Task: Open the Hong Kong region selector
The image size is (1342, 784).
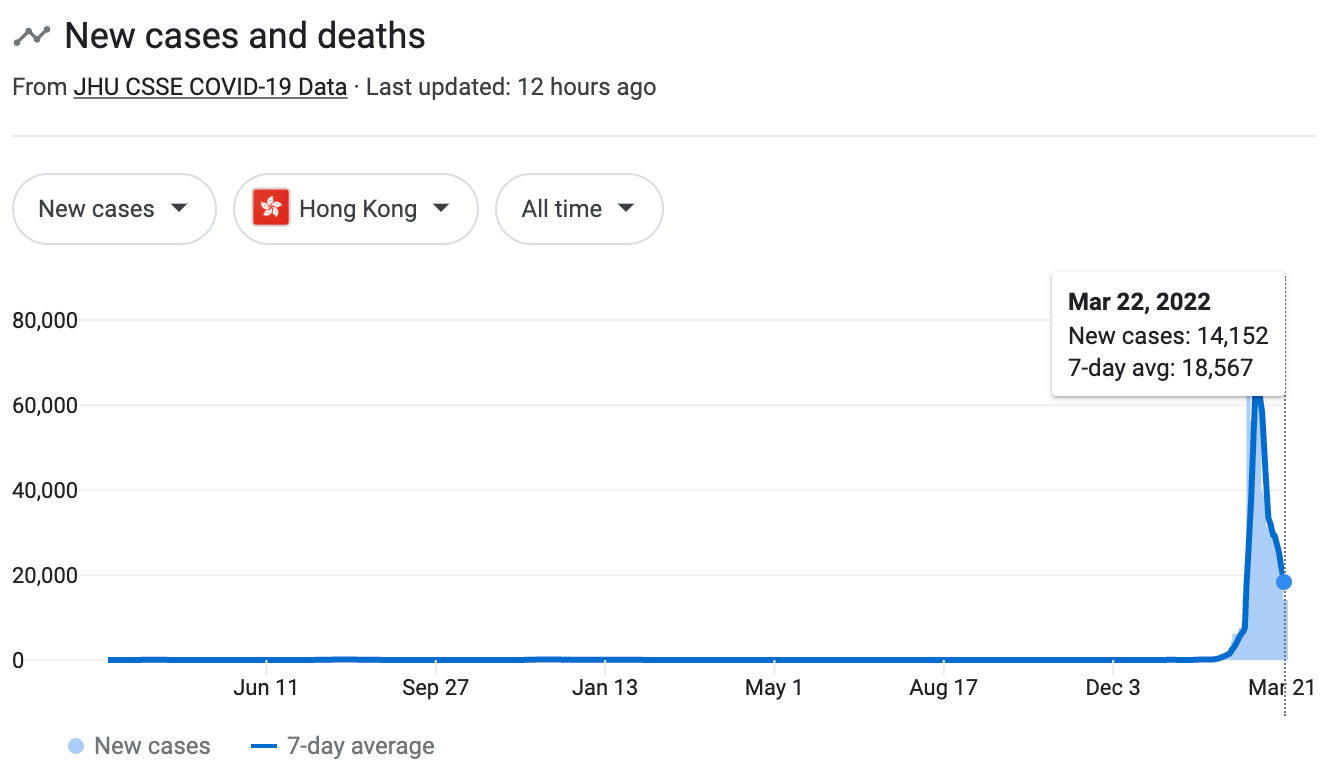Action: point(356,209)
